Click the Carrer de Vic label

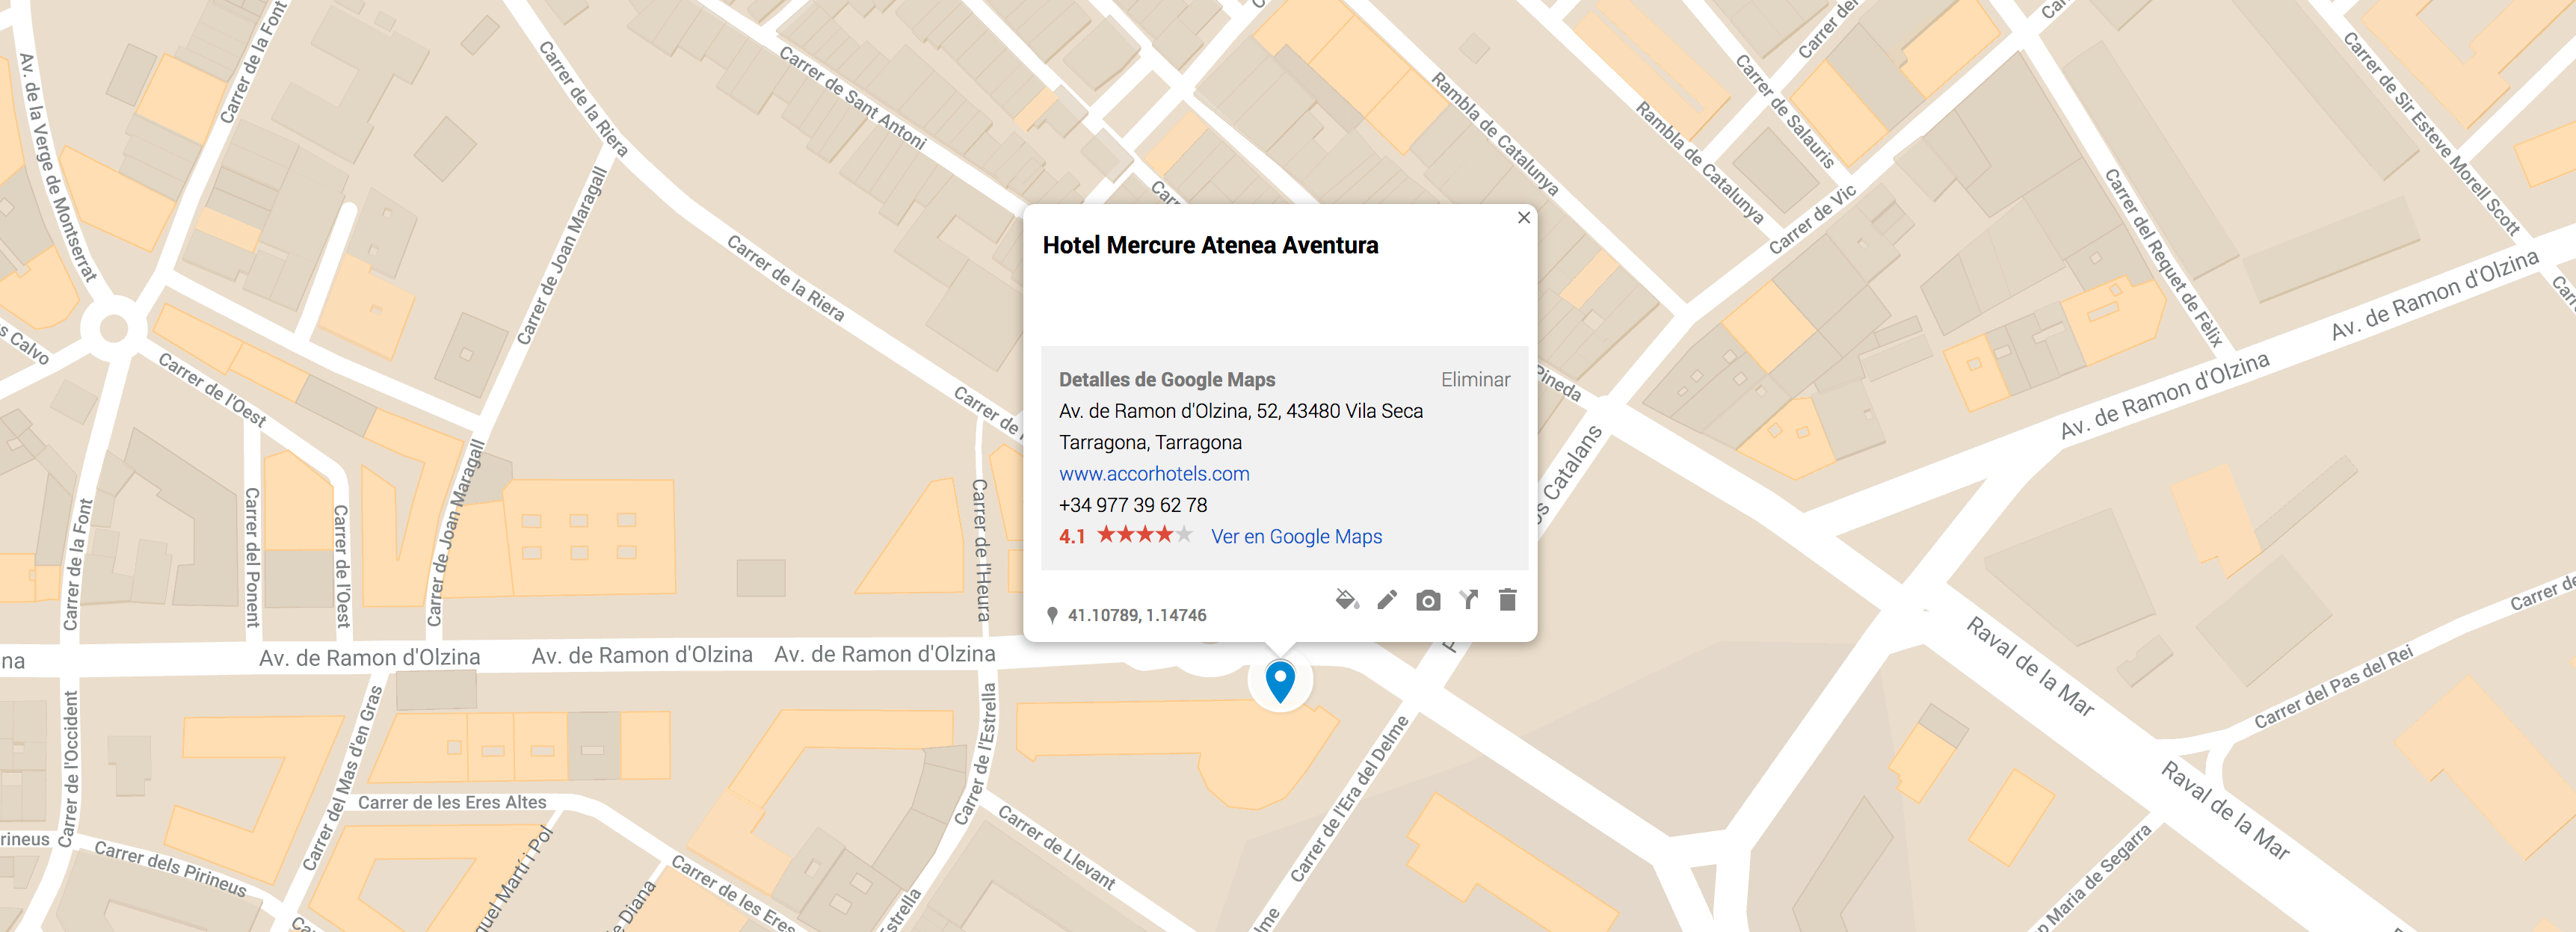(1812, 219)
